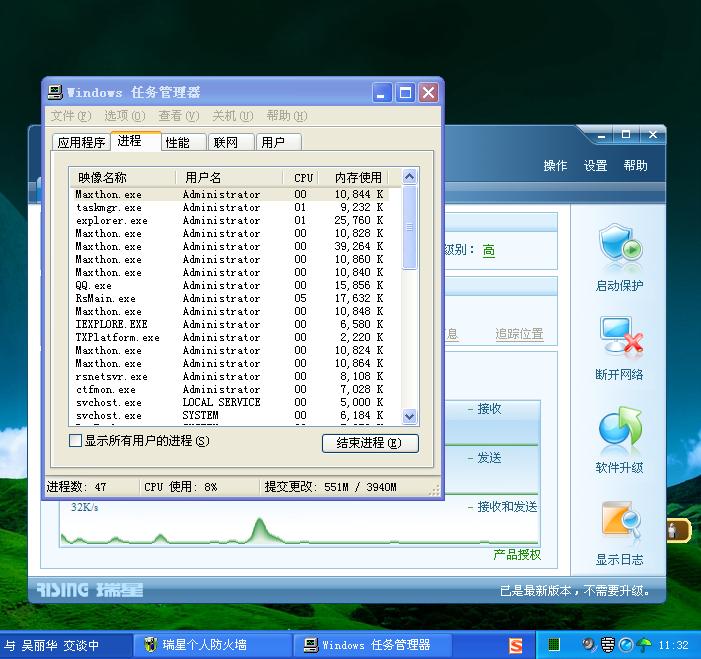Image resolution: width=701 pixels, height=659 pixels.
Task: Open the 文件(F) menu
Action: click(71, 116)
